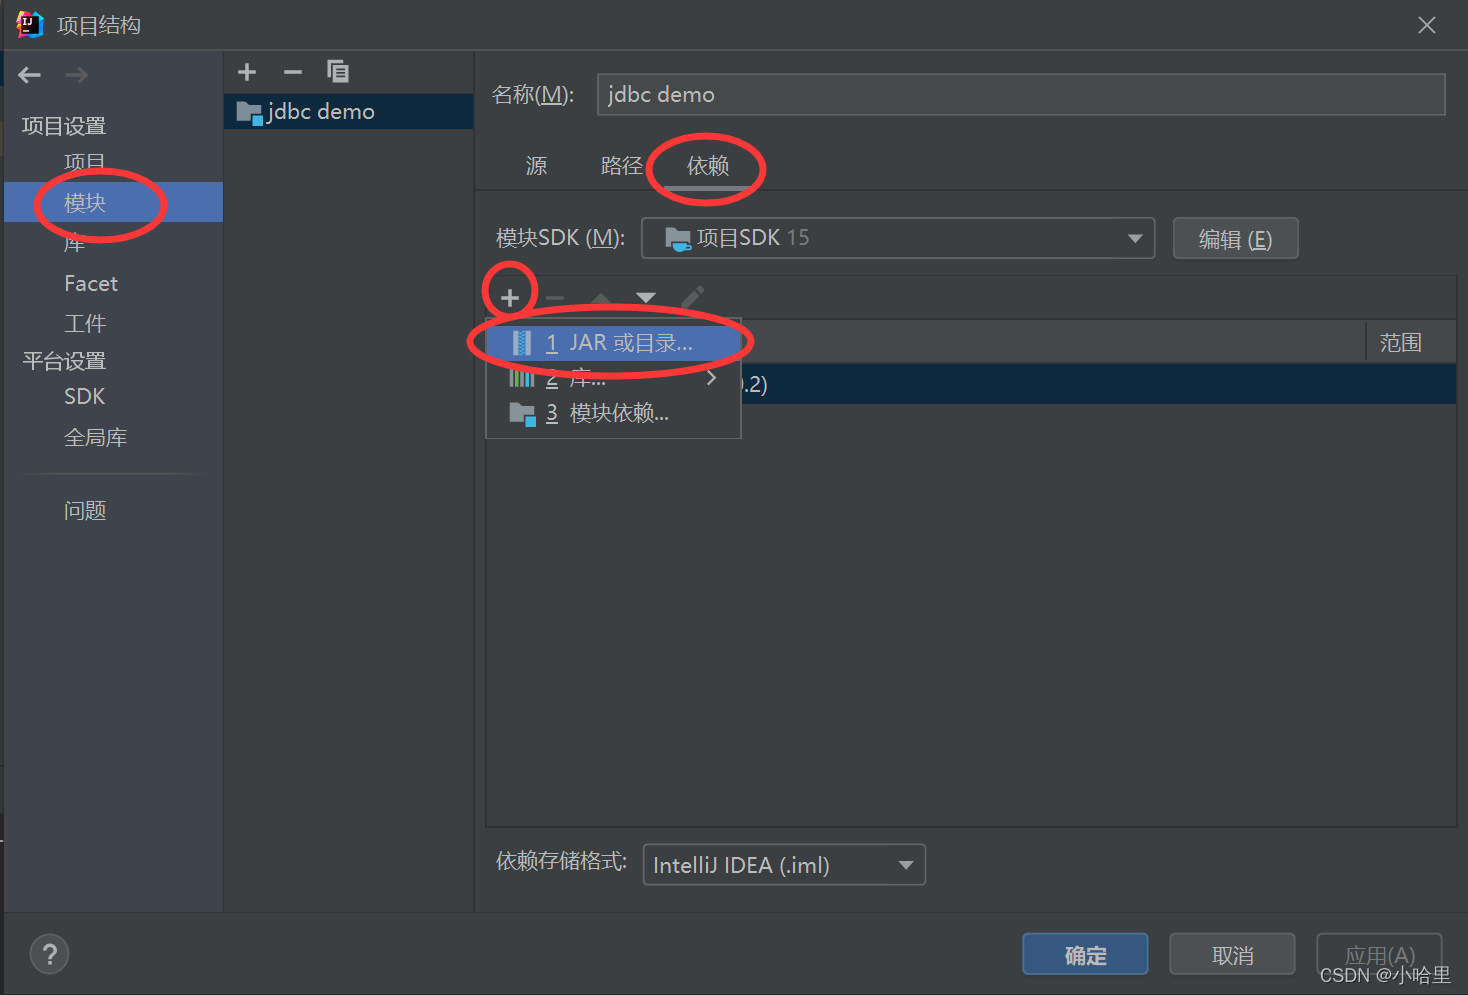
Task: Move dependency down with arrow icon
Action: coord(646,297)
